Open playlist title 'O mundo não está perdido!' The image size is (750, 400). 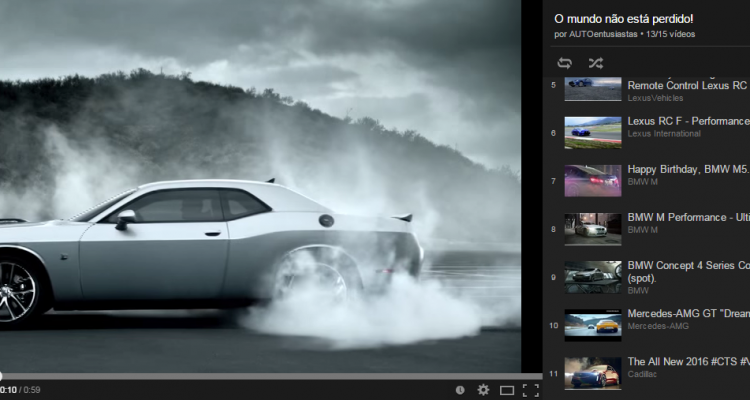(622, 19)
